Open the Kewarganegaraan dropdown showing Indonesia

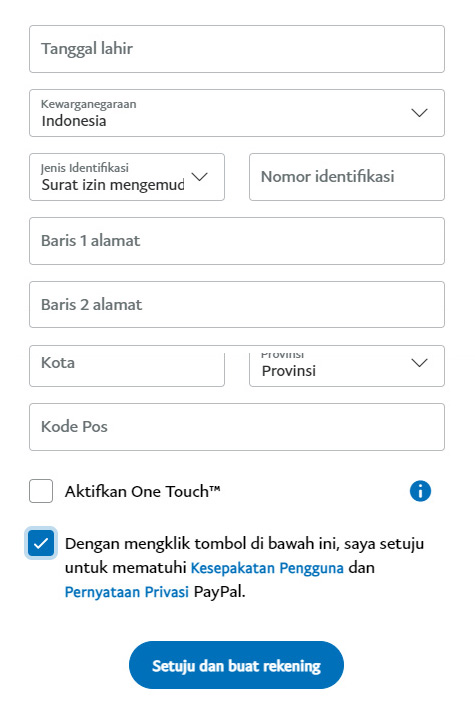pyautogui.click(x=237, y=113)
